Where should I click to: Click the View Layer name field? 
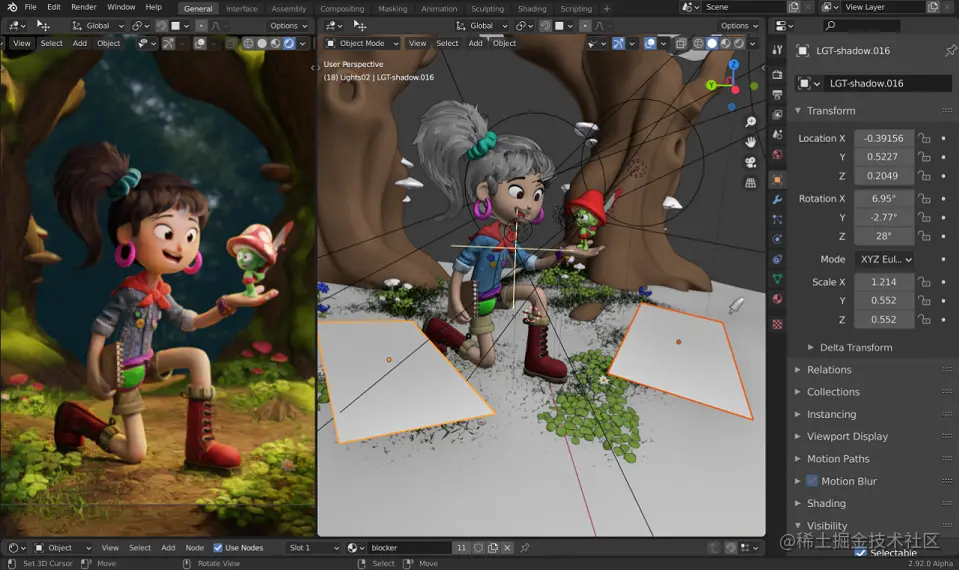pyautogui.click(x=883, y=7)
